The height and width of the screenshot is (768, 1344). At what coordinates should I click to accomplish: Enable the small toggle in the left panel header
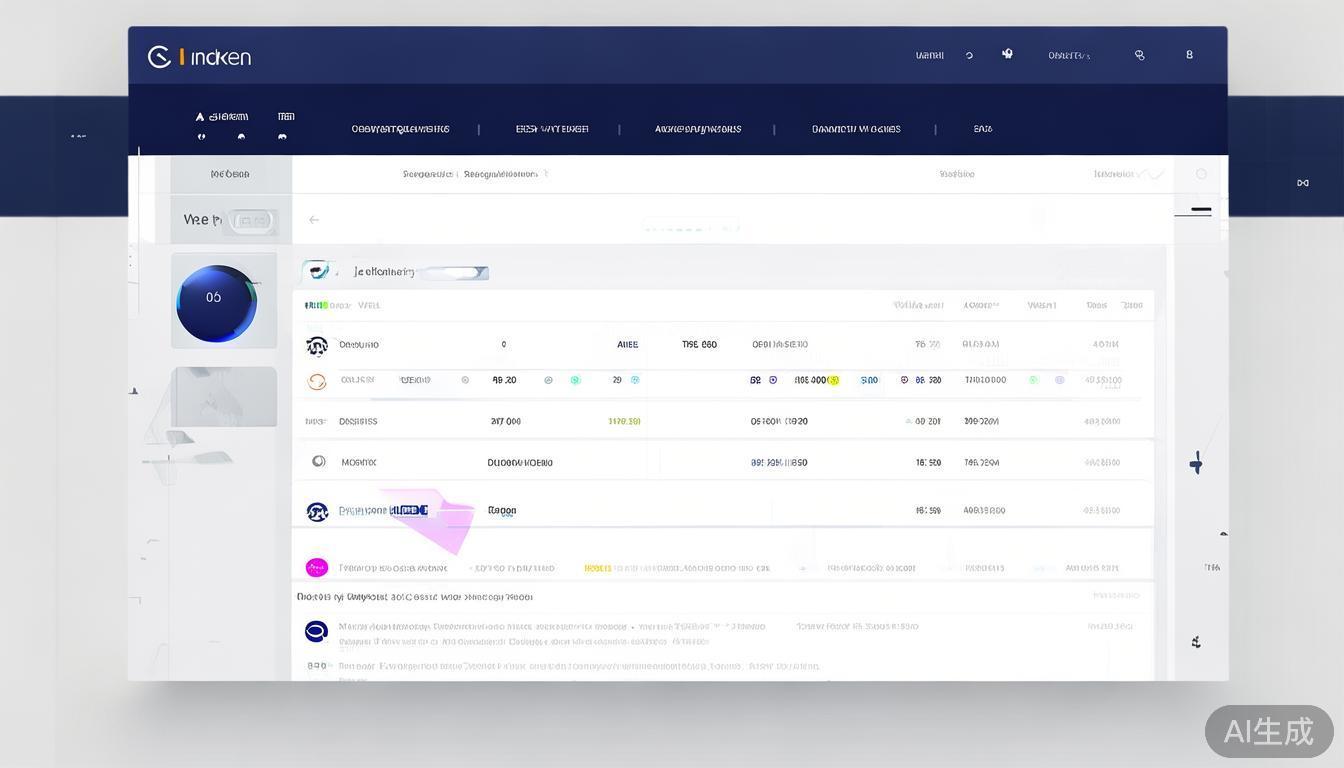[x=252, y=220]
